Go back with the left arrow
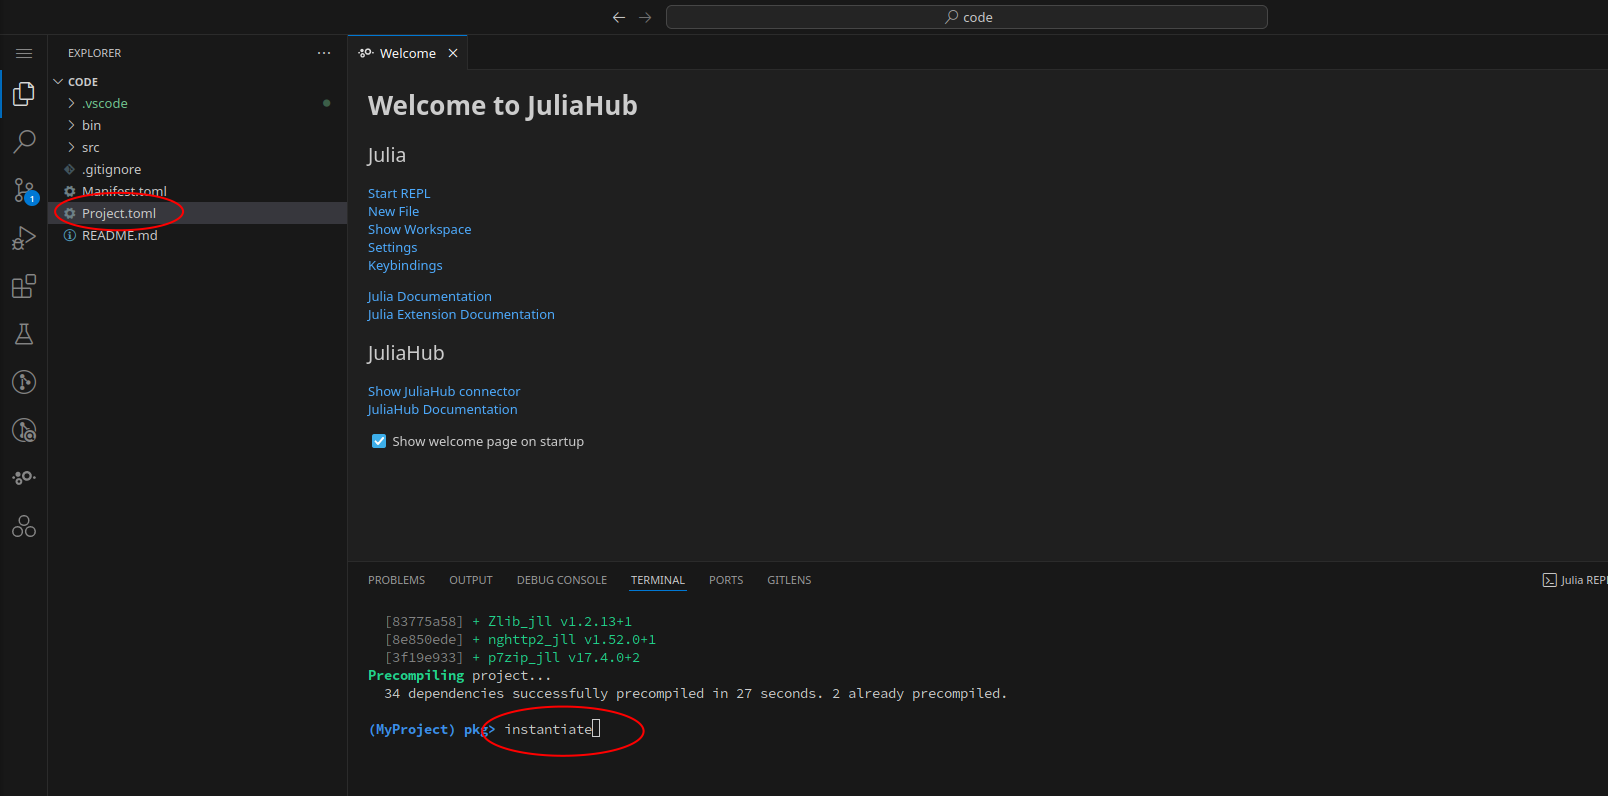This screenshot has height=796, width=1608. (619, 17)
